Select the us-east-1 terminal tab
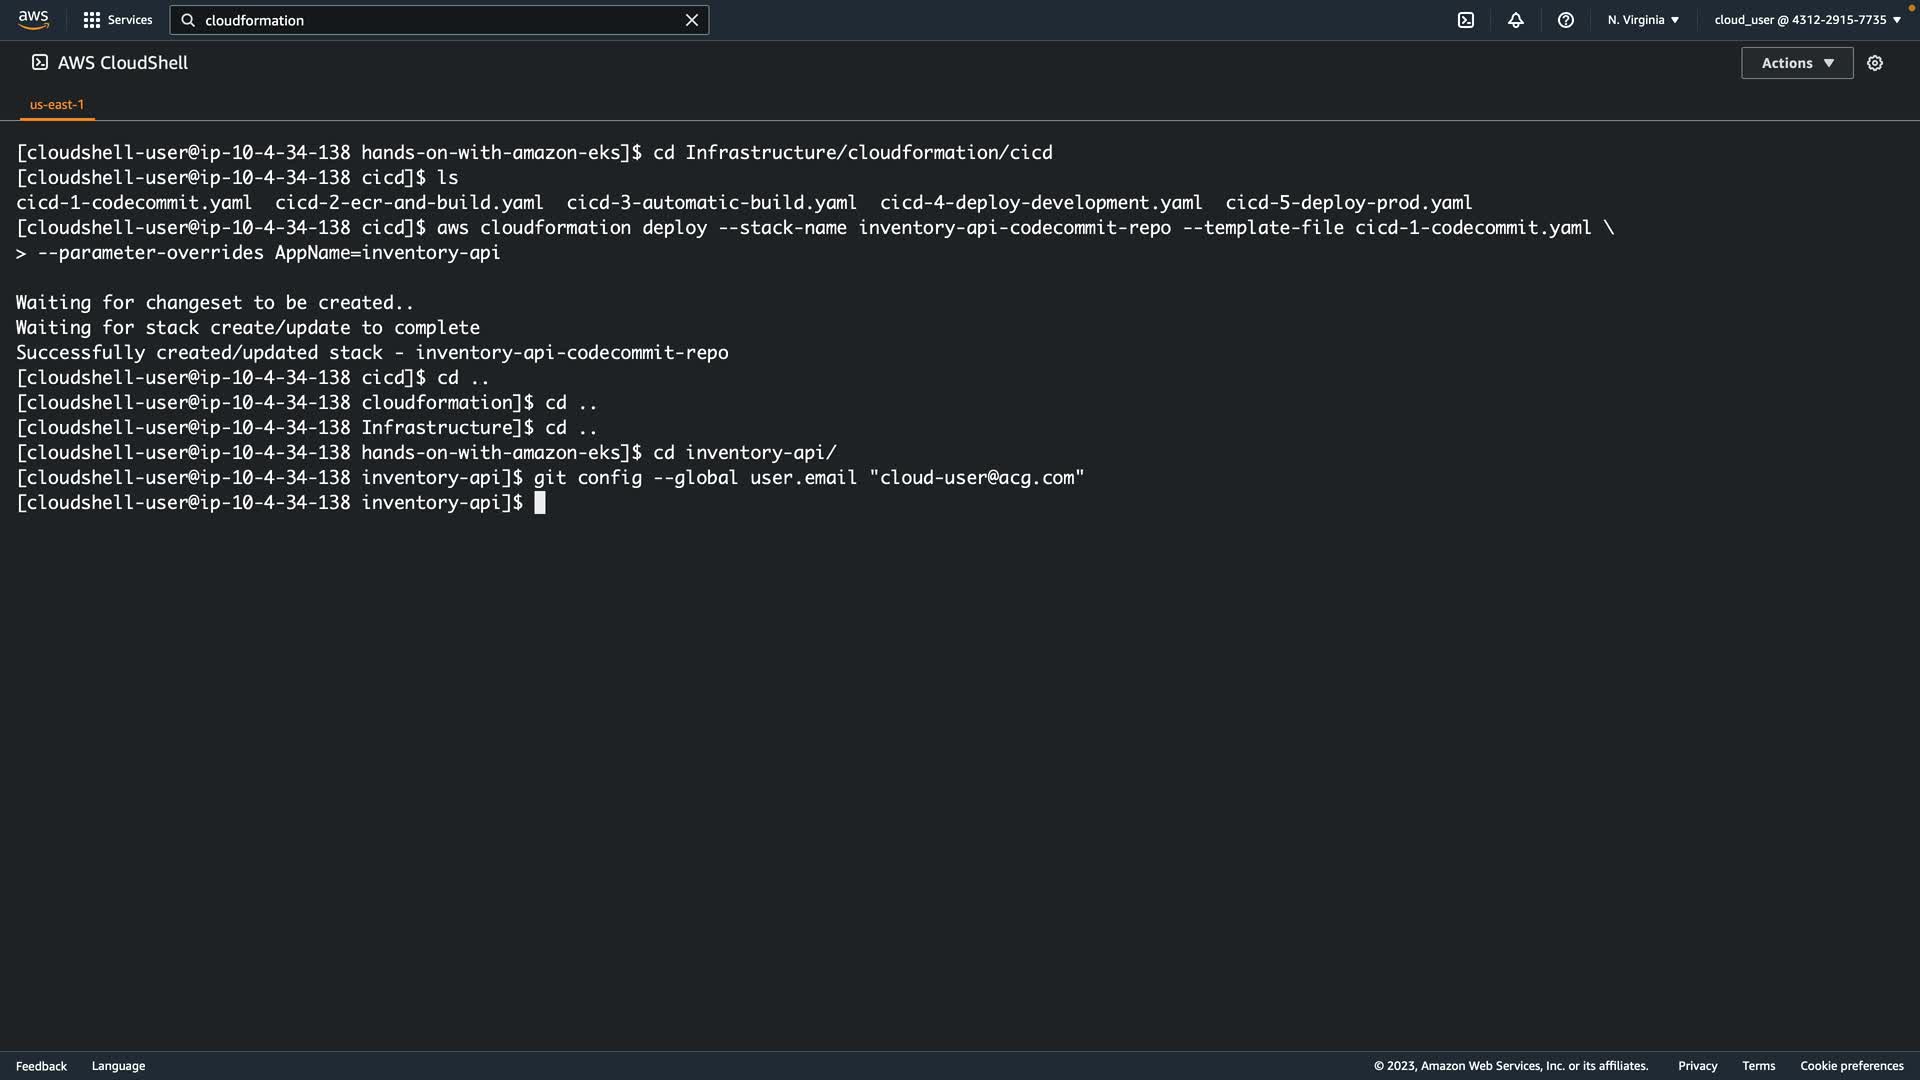This screenshot has height=1080, width=1920. [x=57, y=104]
